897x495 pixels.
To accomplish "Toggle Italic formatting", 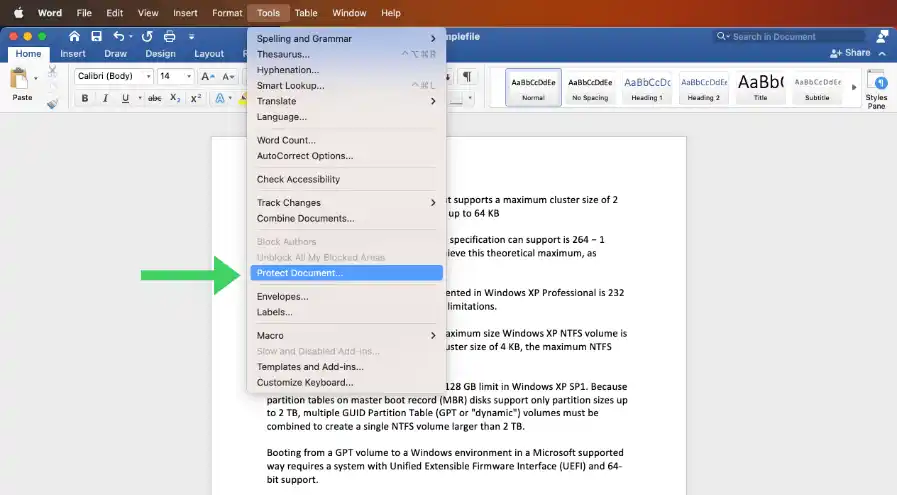I will click(105, 98).
